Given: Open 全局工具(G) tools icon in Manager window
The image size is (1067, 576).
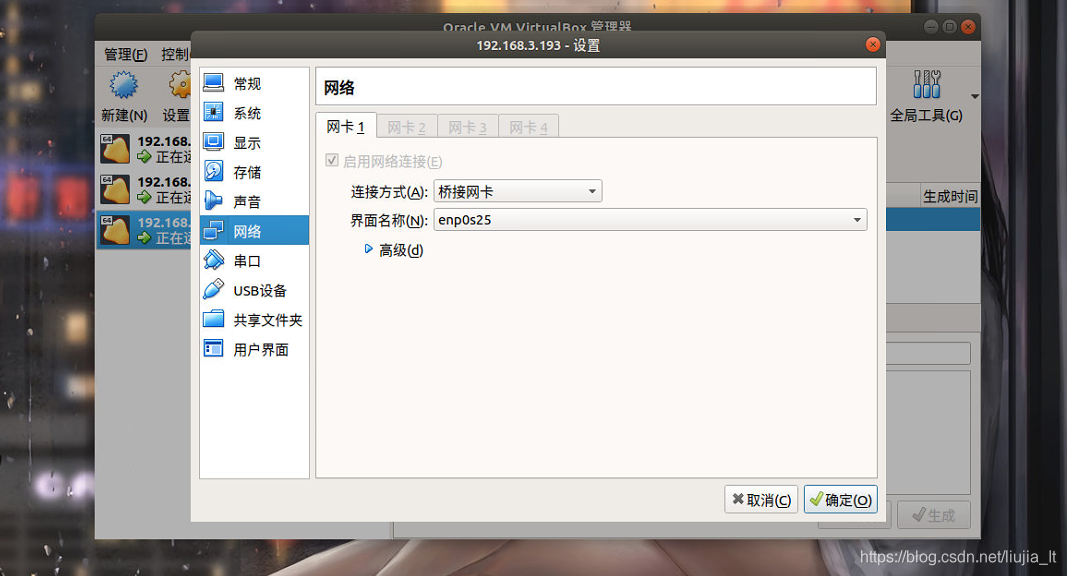Looking at the screenshot, I should pyautogui.click(x=926, y=84).
